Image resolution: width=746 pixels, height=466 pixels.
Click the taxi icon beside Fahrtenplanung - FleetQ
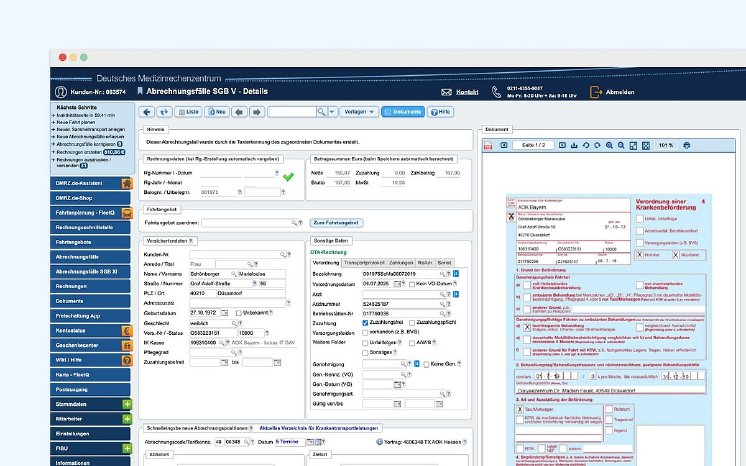pyautogui.click(x=127, y=213)
